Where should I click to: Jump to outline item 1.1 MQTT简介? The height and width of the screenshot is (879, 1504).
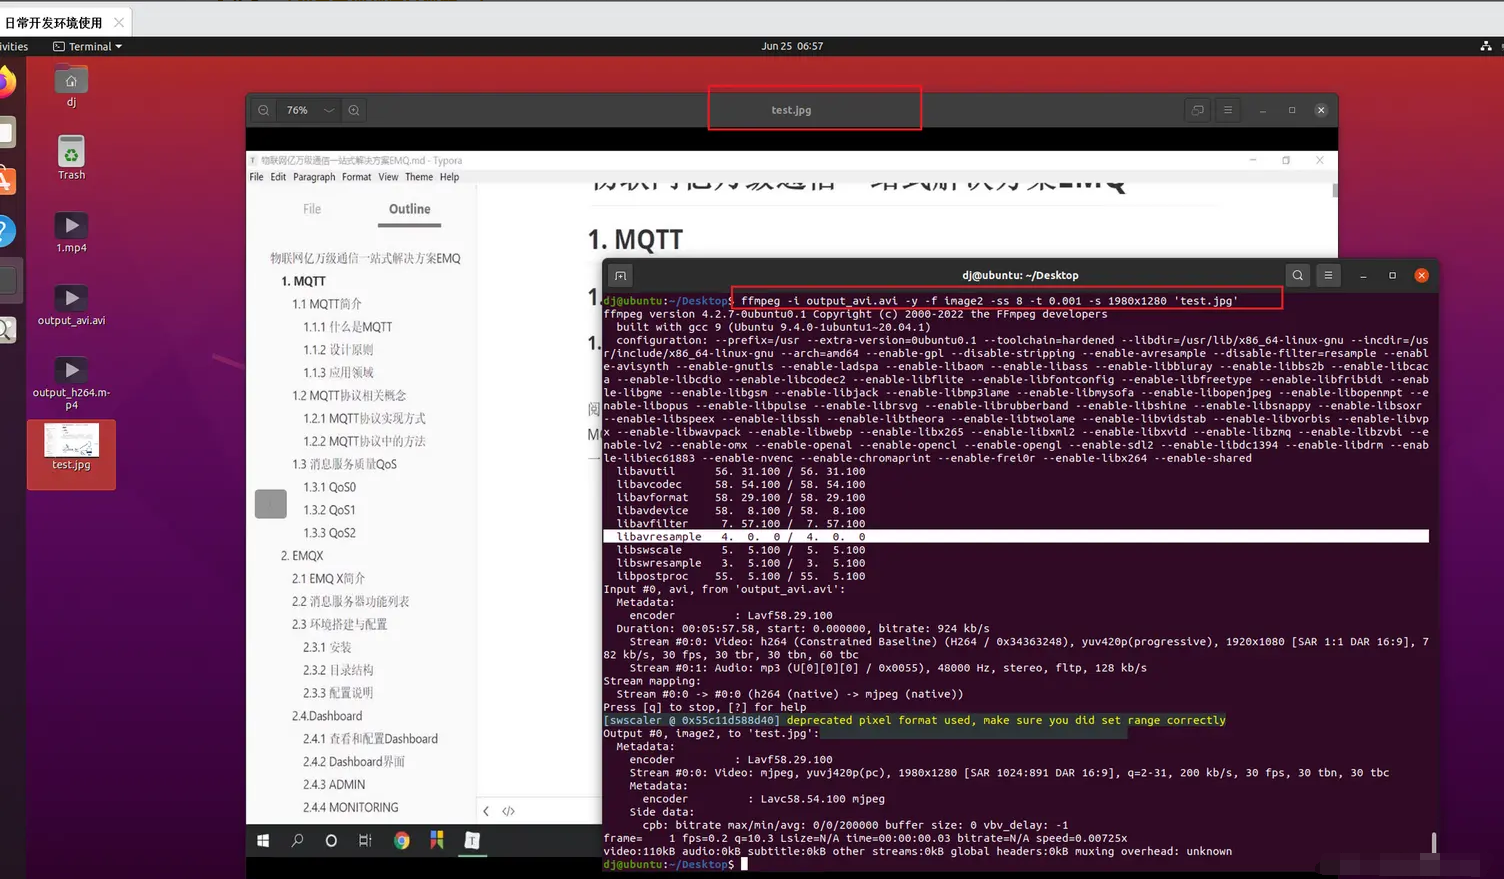[327, 304]
